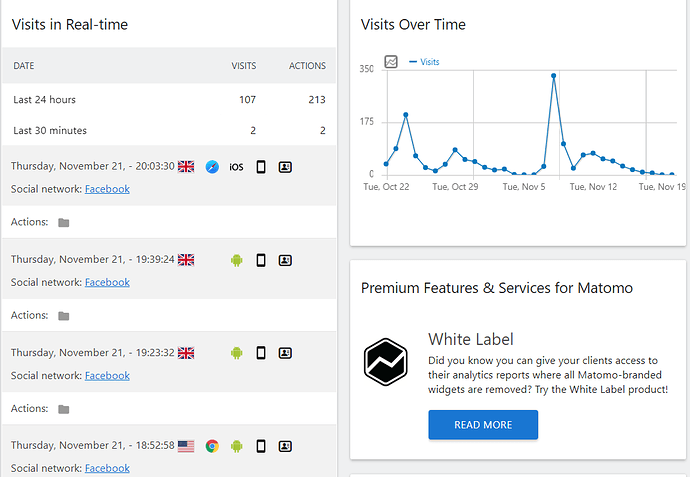Click 'Last 24 hours' row label
690x477 pixels.
44,100
